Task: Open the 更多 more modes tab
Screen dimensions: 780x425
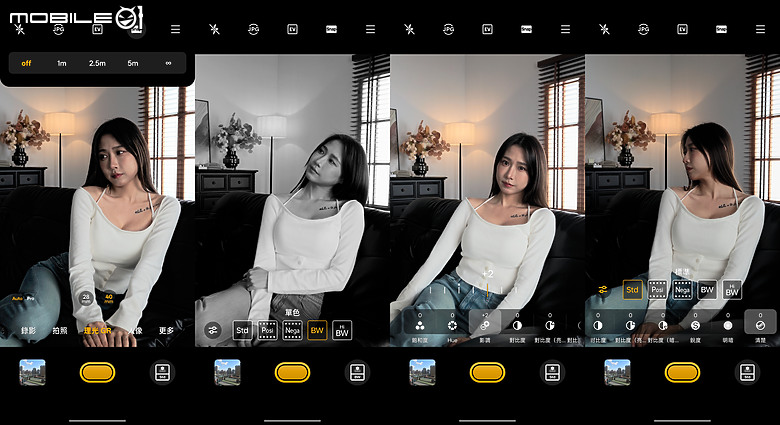Action: 166,330
